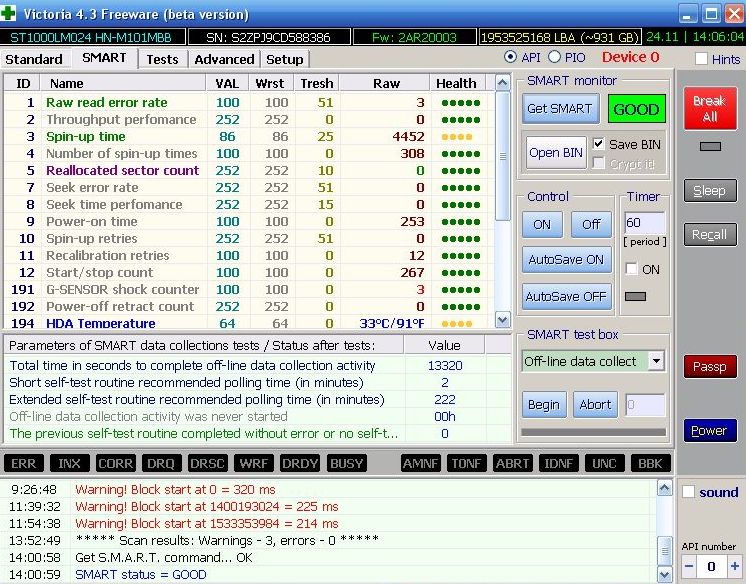
Task: Click the Timer period input field
Action: point(644,223)
